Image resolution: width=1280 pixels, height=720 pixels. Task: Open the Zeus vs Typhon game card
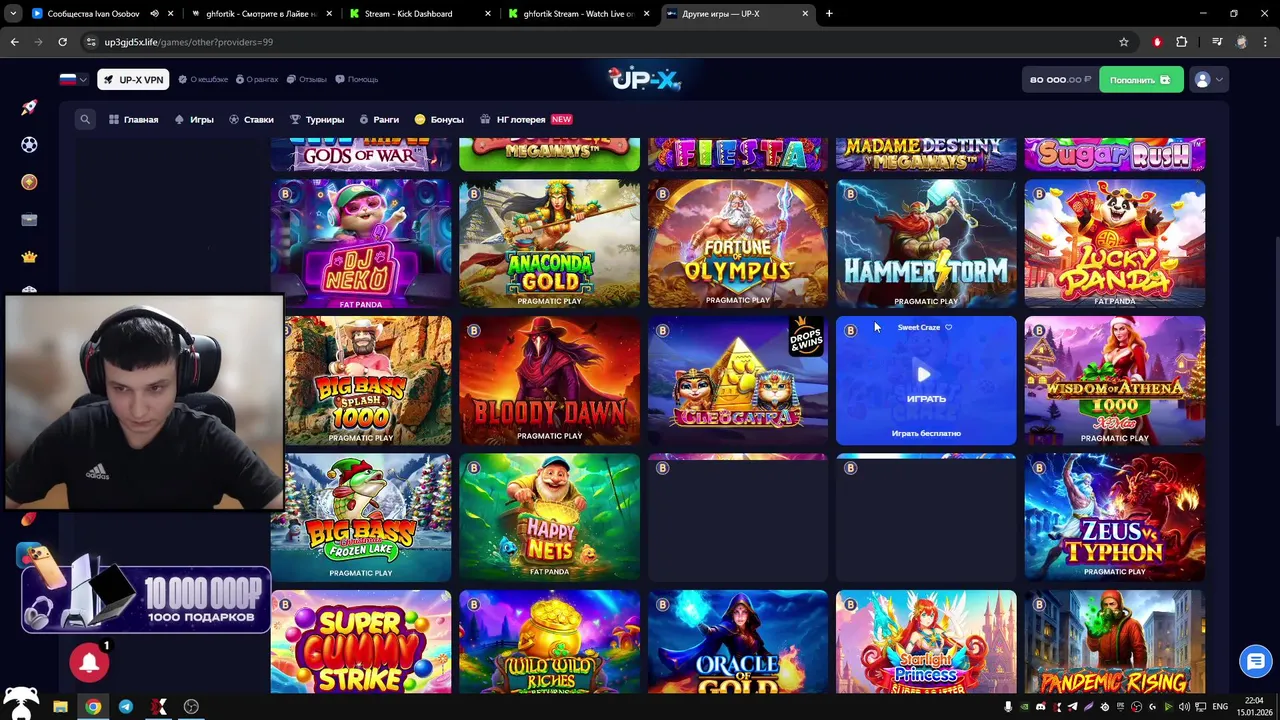point(1114,518)
